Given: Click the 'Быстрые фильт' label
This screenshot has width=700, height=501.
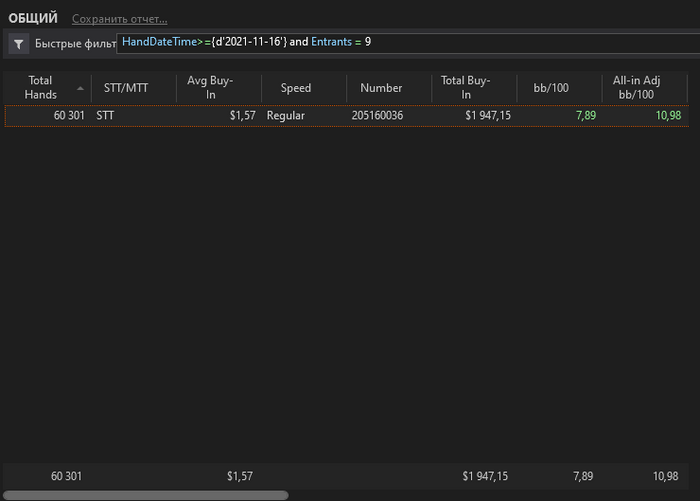Looking at the screenshot, I should point(75,44).
